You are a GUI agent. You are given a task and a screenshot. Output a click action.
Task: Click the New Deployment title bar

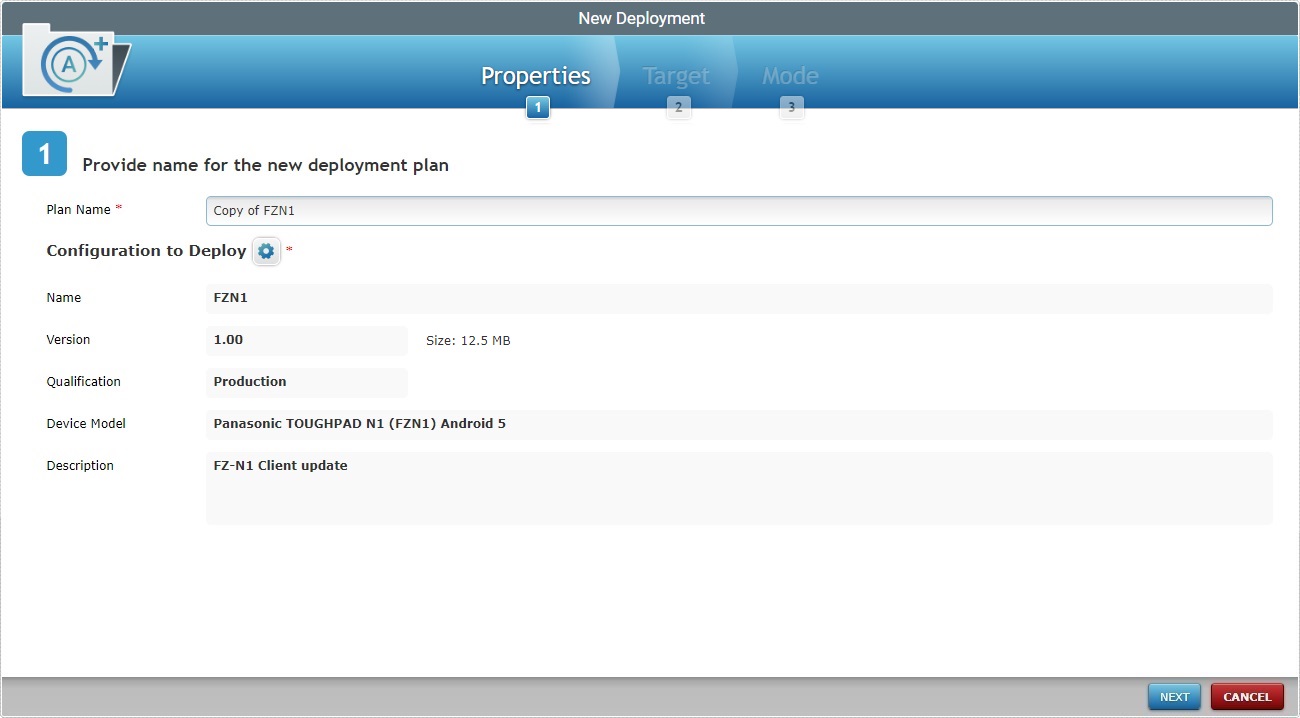(641, 17)
